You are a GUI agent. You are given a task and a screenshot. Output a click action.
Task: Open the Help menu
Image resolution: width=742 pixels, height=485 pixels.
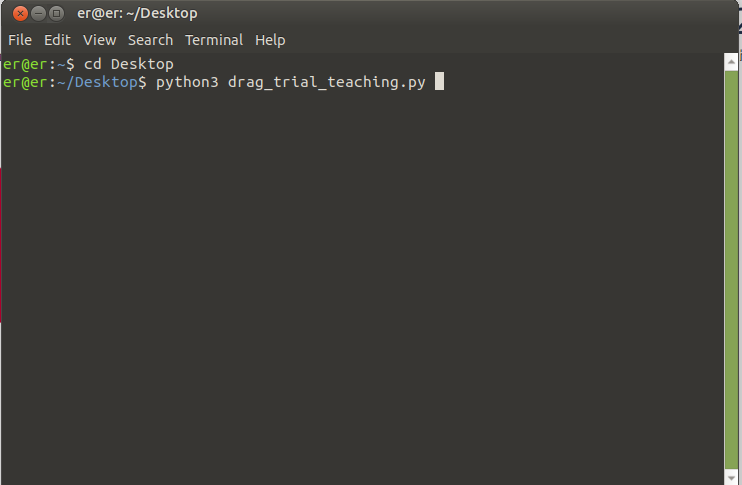[x=270, y=40]
